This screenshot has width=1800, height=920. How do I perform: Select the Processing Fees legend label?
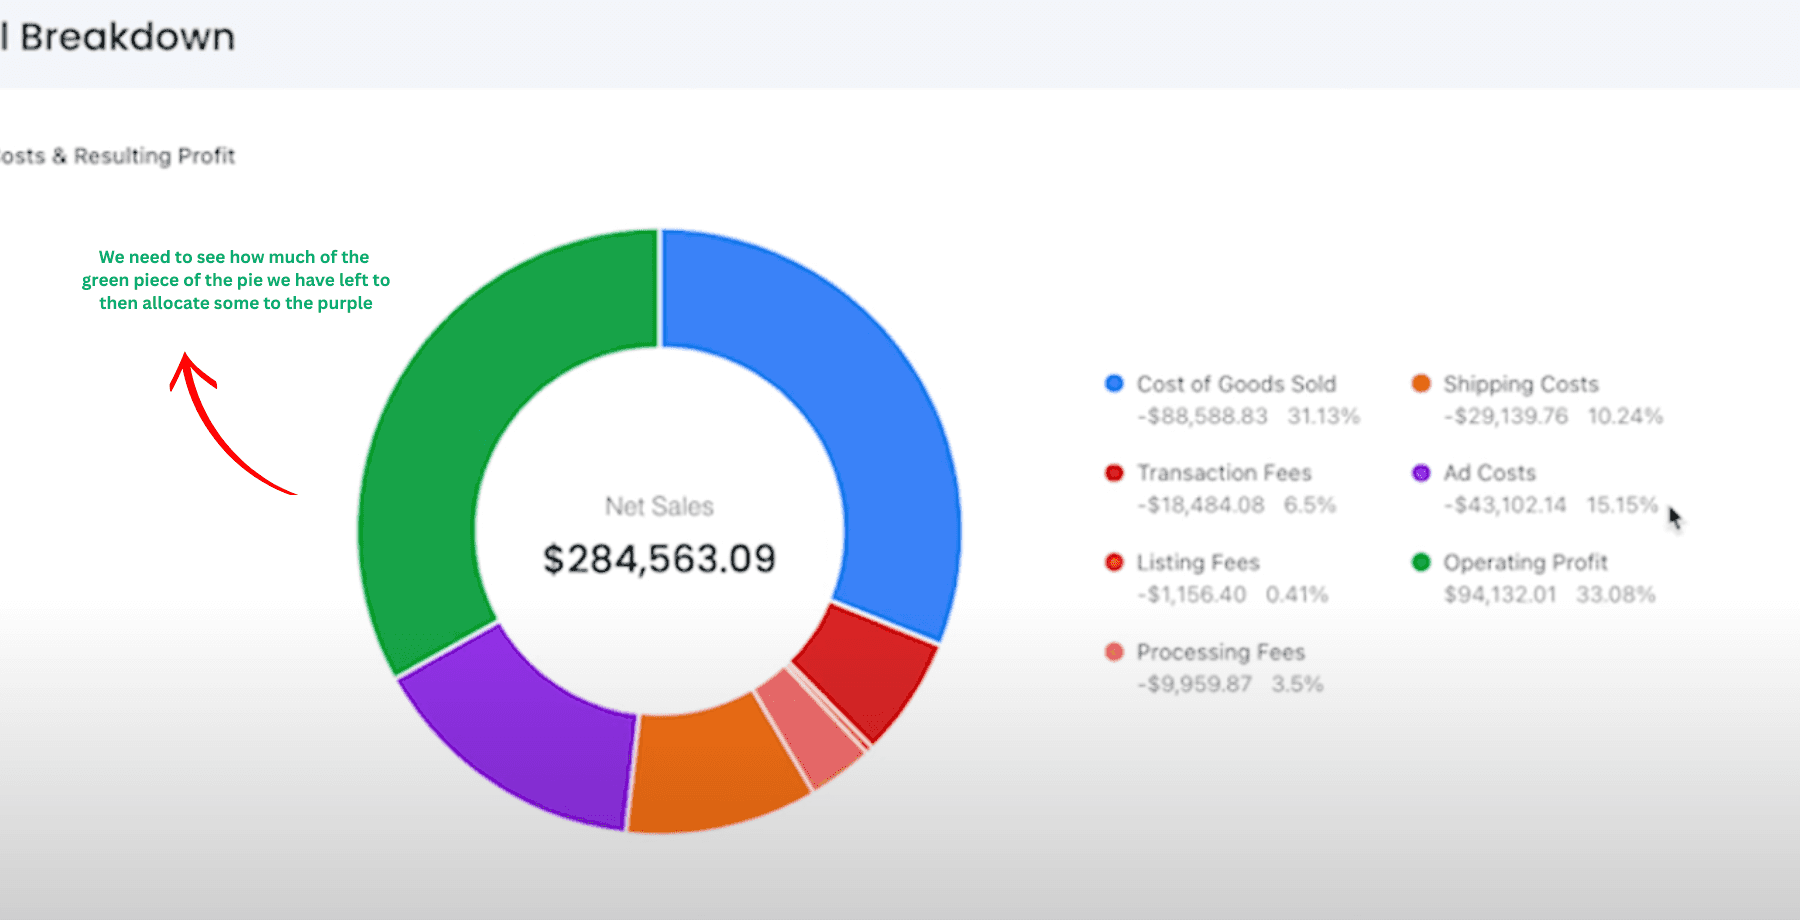click(x=1221, y=653)
